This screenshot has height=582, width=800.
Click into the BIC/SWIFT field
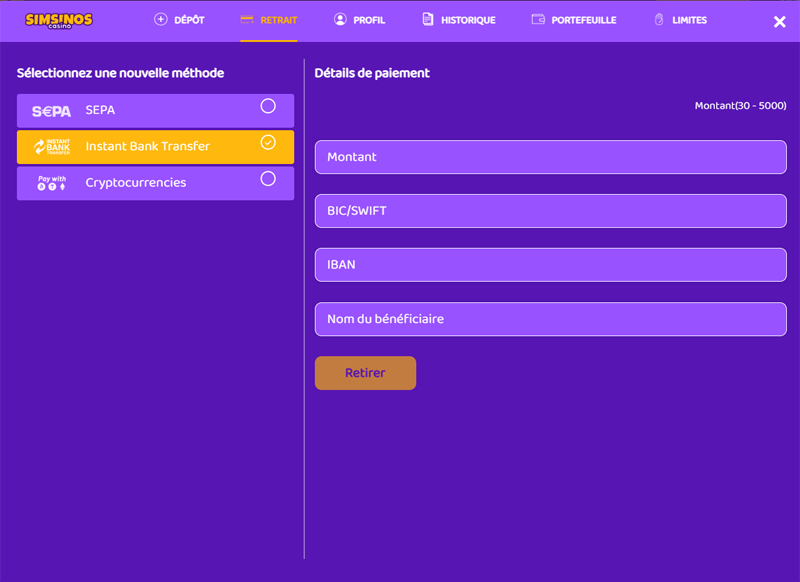pyautogui.click(x=550, y=211)
